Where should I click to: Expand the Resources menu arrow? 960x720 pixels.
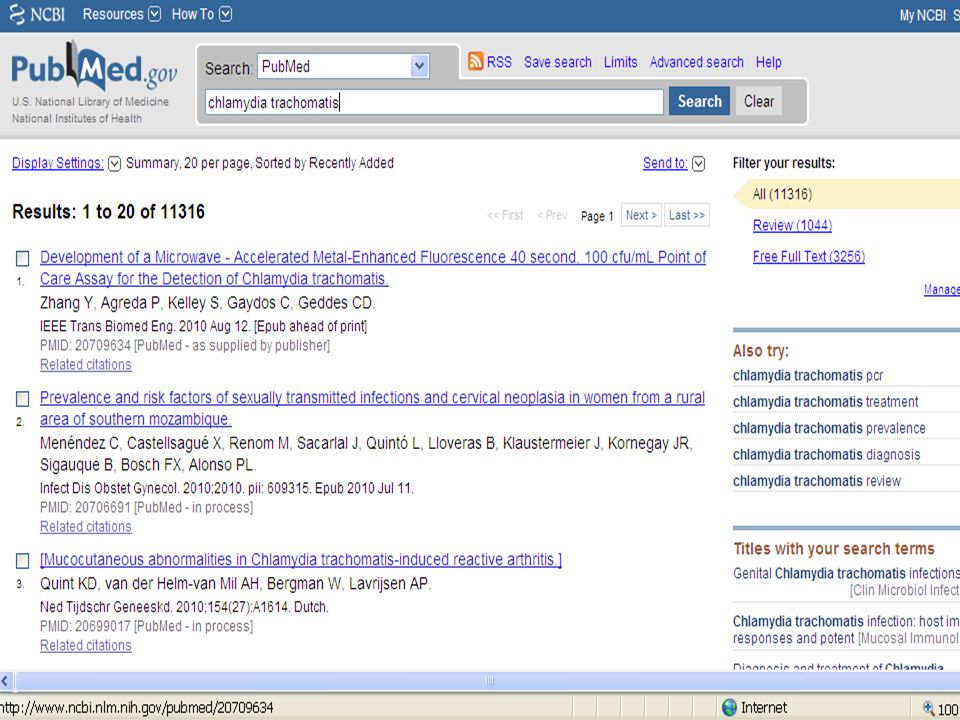tap(155, 14)
